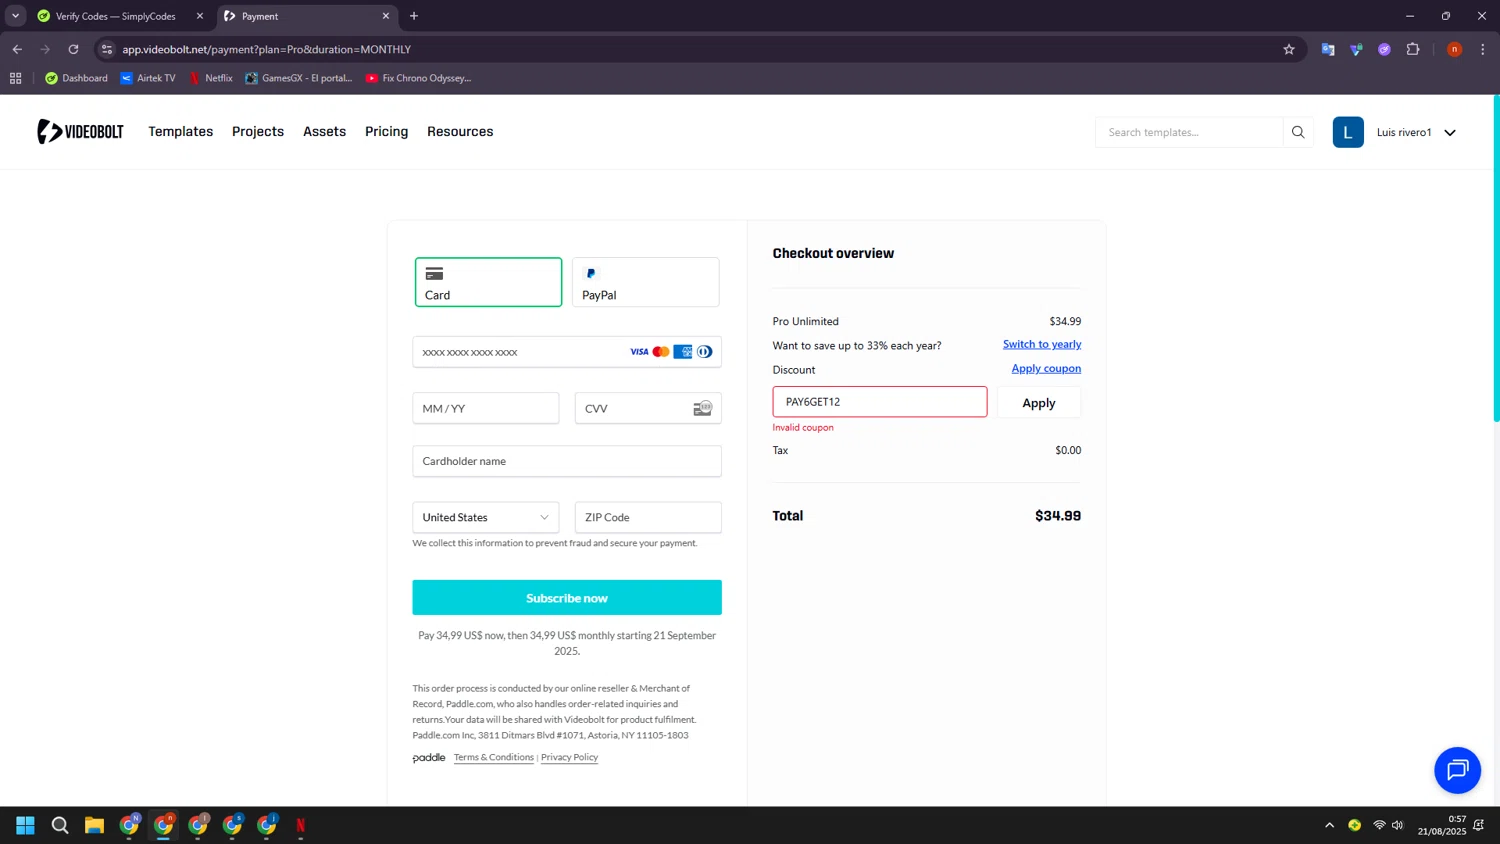This screenshot has height=844, width=1500.
Task: Click the CVV card help icon
Action: pyautogui.click(x=703, y=408)
